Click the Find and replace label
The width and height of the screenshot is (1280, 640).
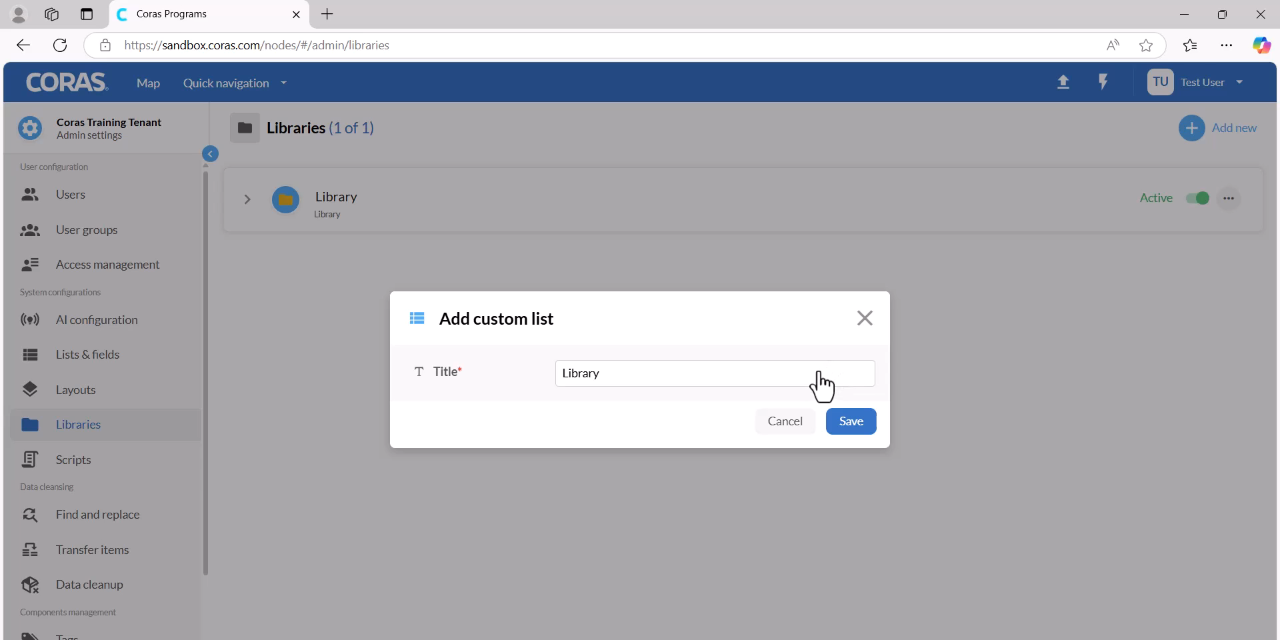(98, 515)
